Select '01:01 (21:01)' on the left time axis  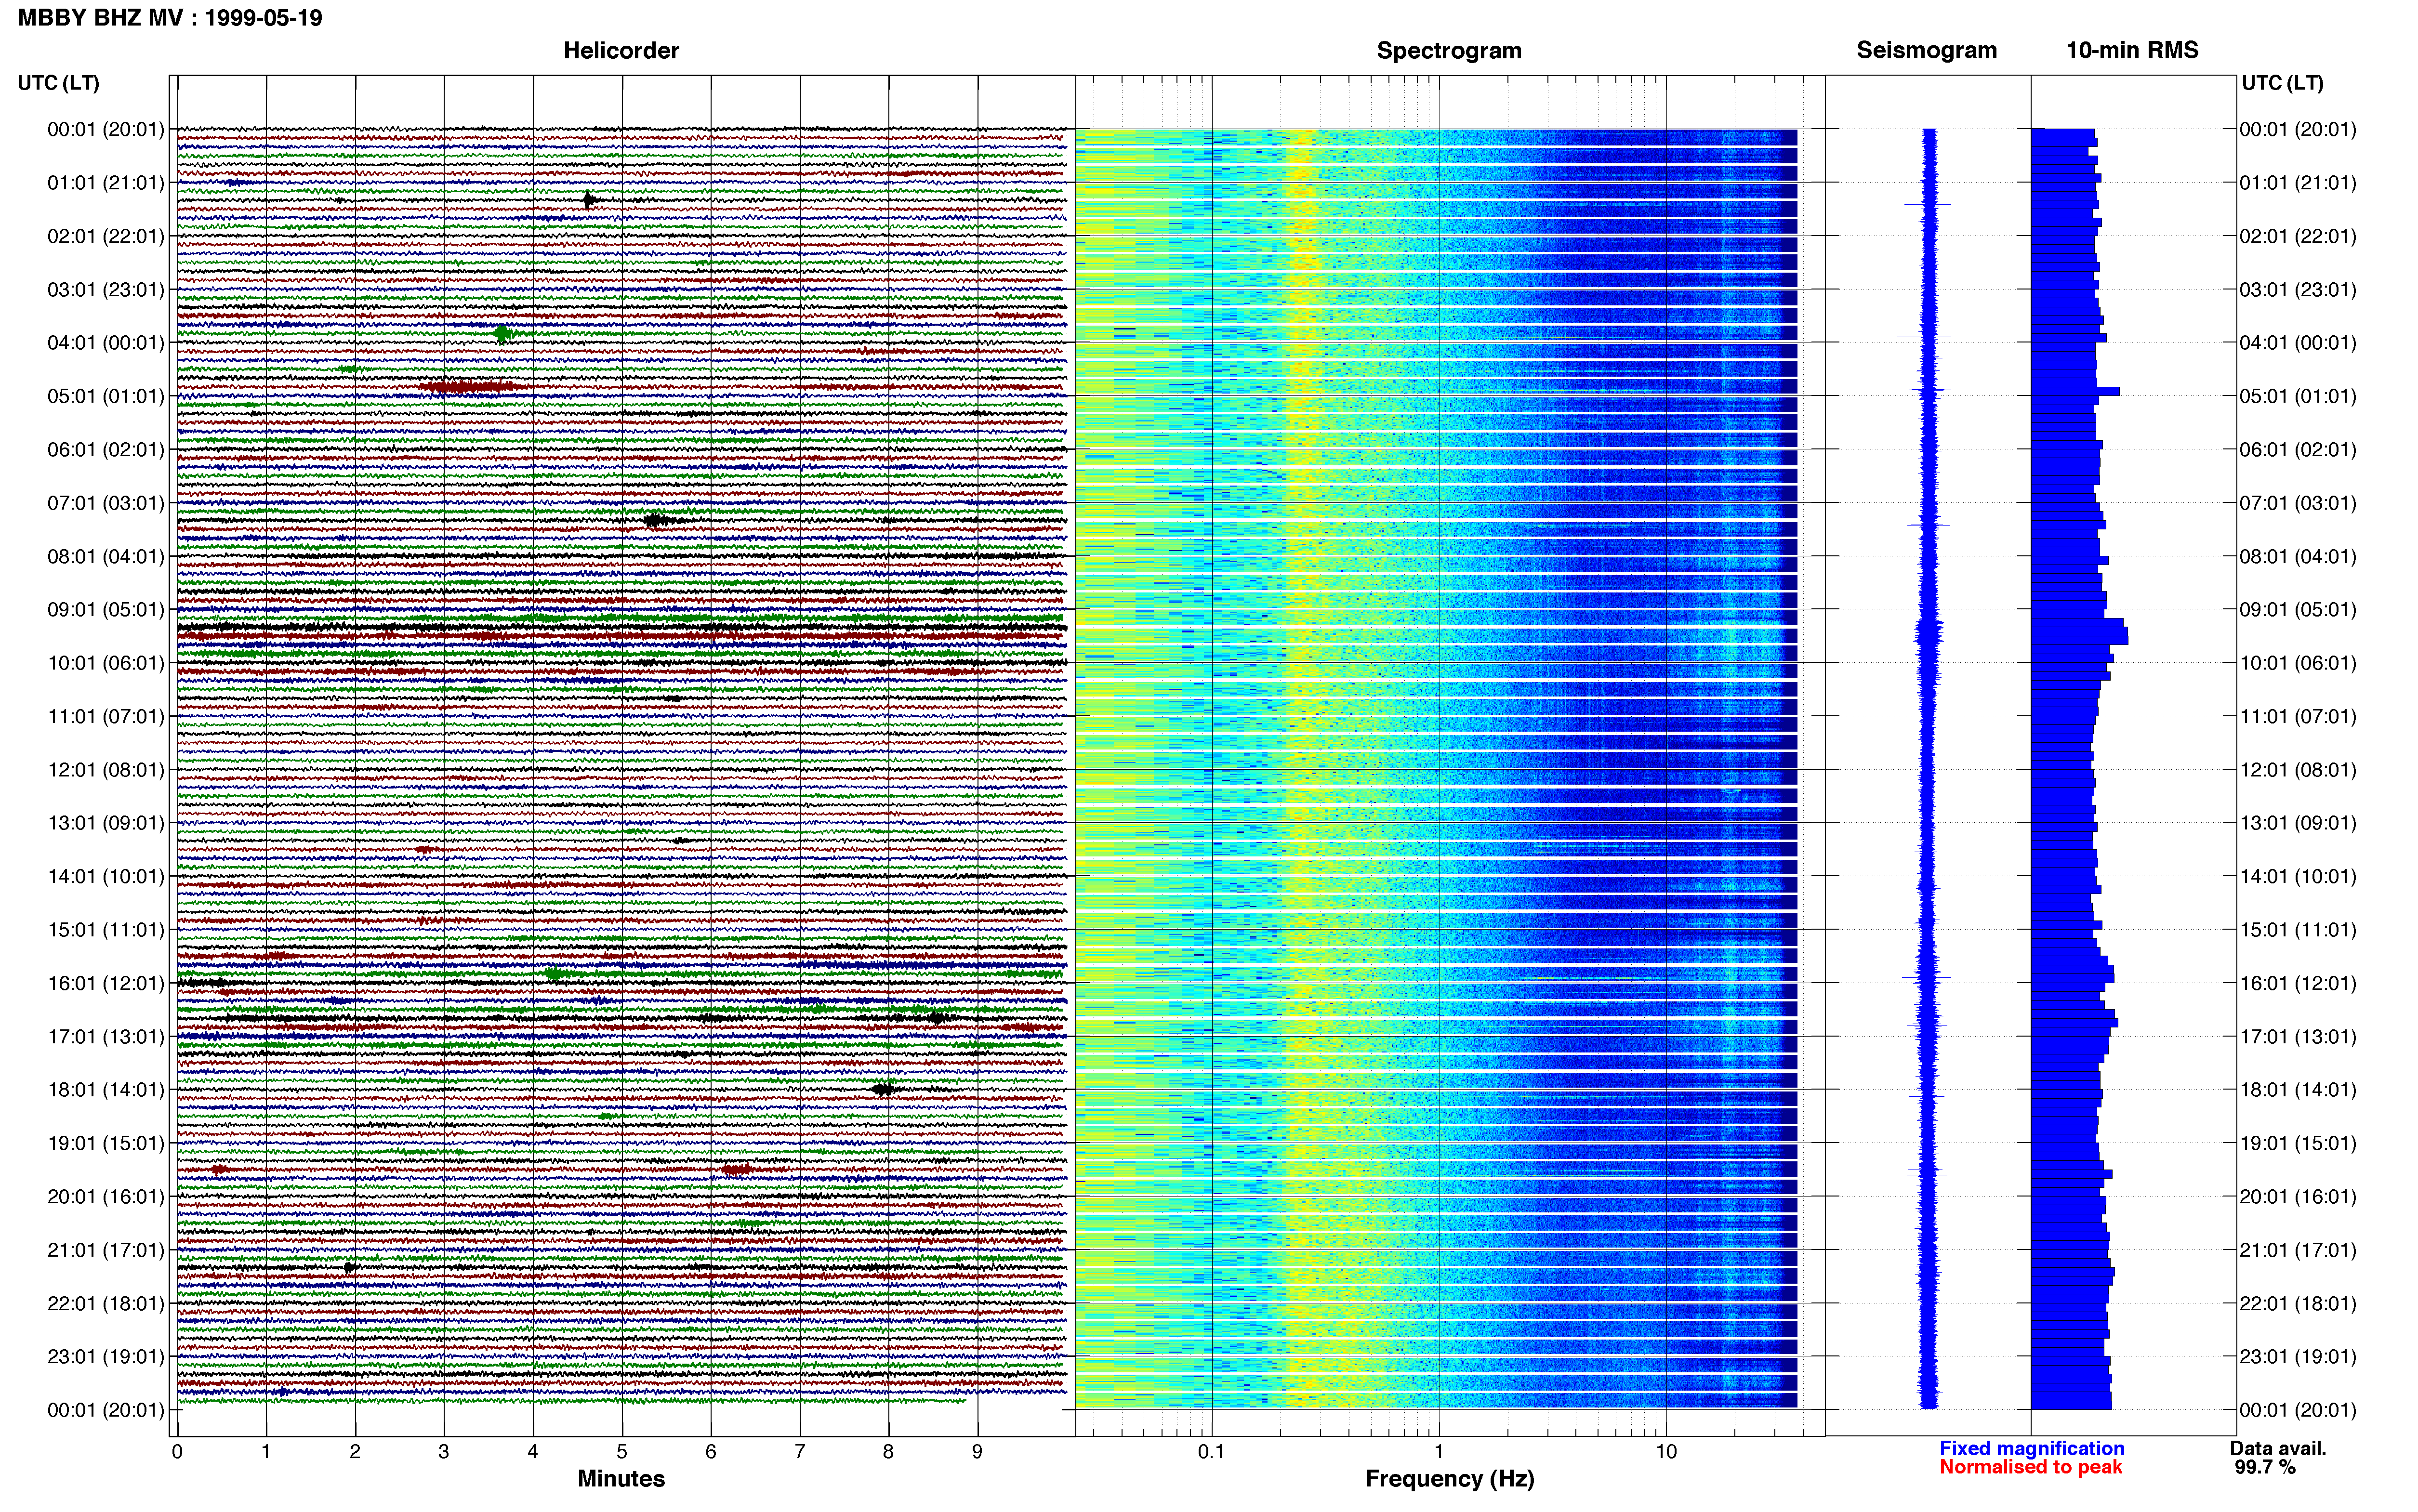(106, 183)
